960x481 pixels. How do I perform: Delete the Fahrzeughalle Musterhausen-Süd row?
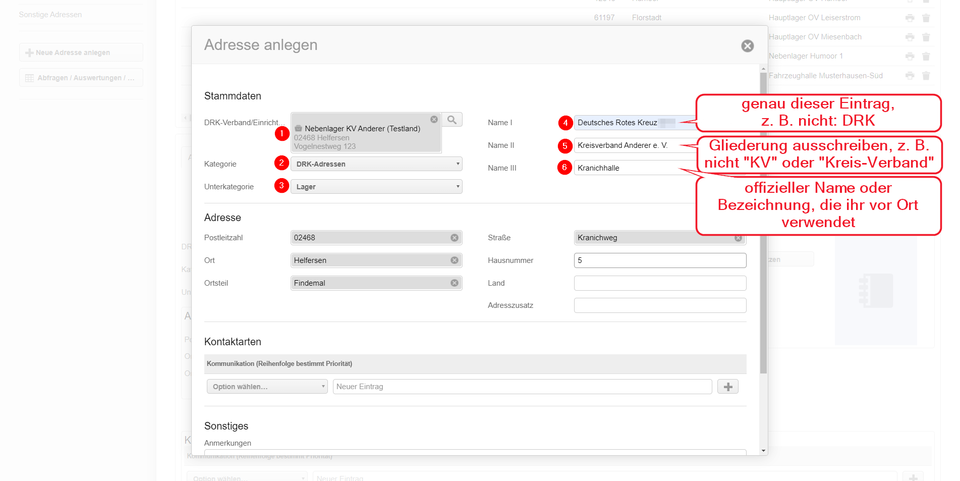[926, 76]
